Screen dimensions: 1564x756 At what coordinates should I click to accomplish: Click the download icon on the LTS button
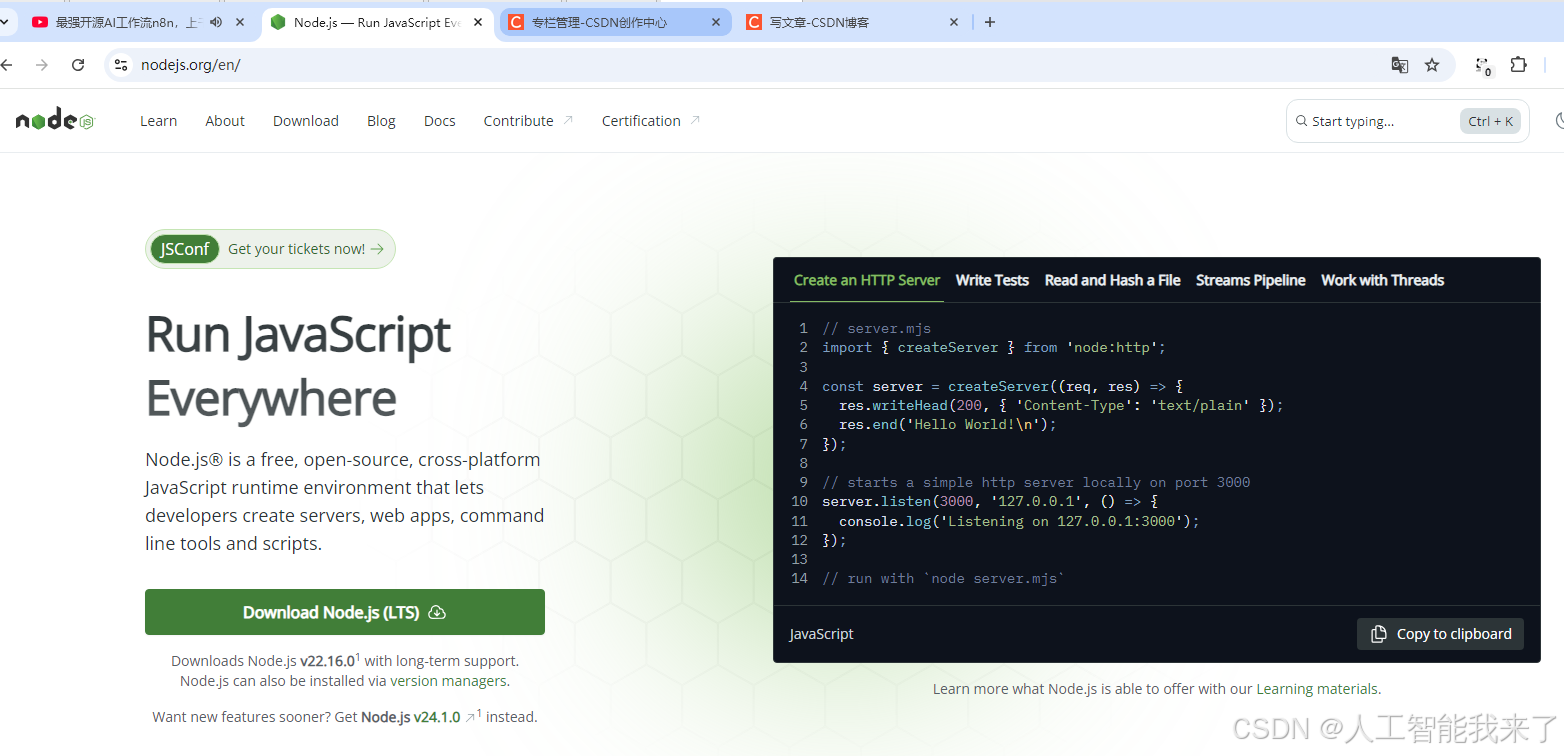click(437, 612)
